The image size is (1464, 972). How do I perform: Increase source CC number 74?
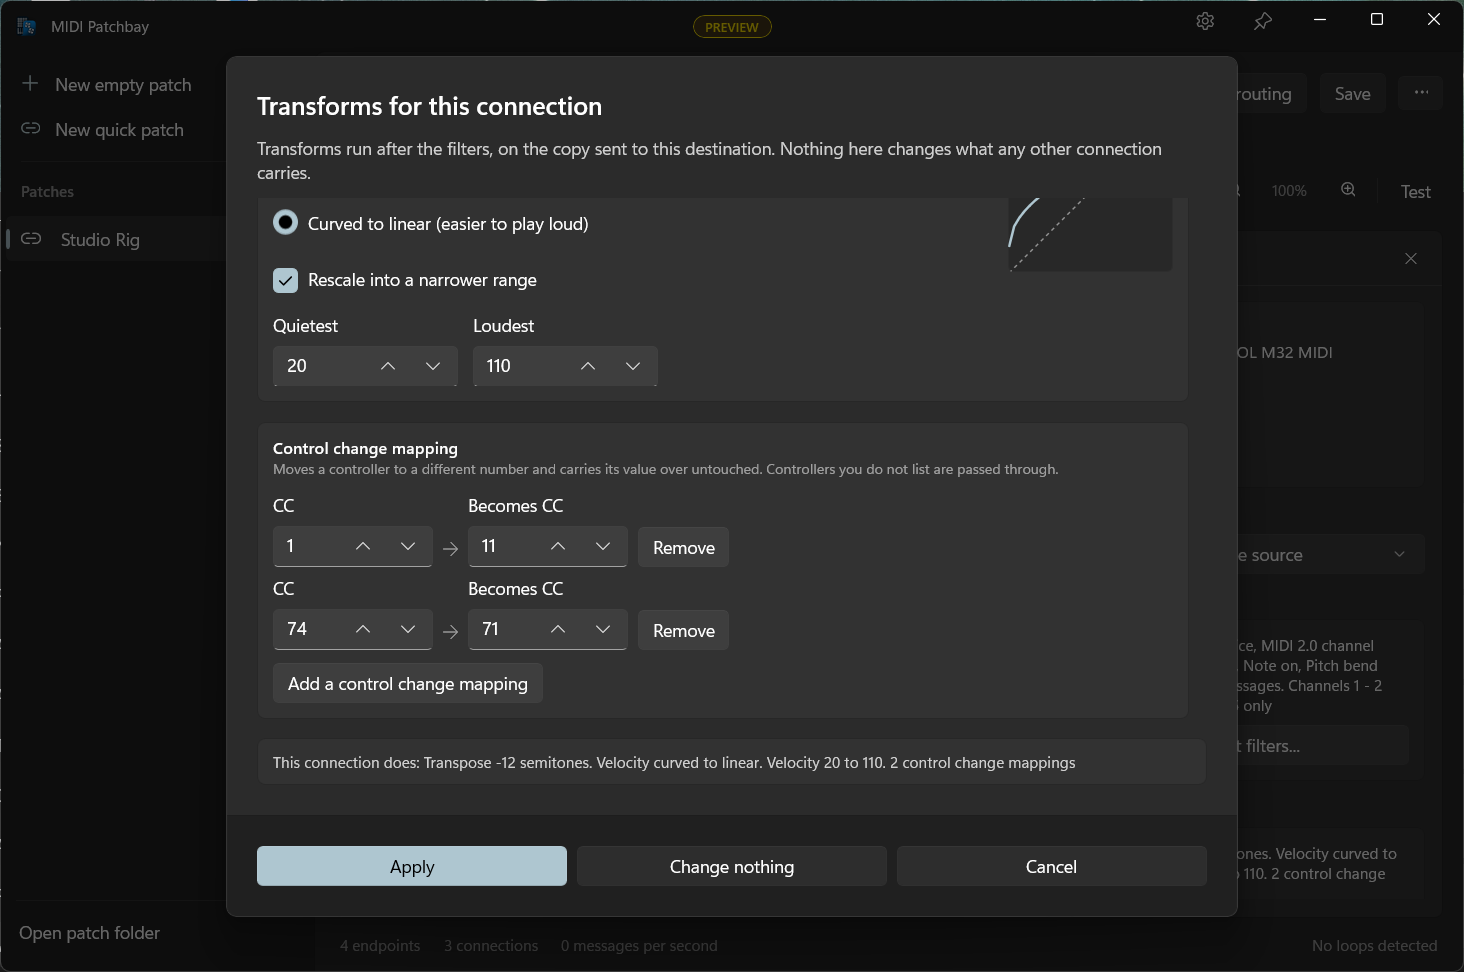(363, 629)
